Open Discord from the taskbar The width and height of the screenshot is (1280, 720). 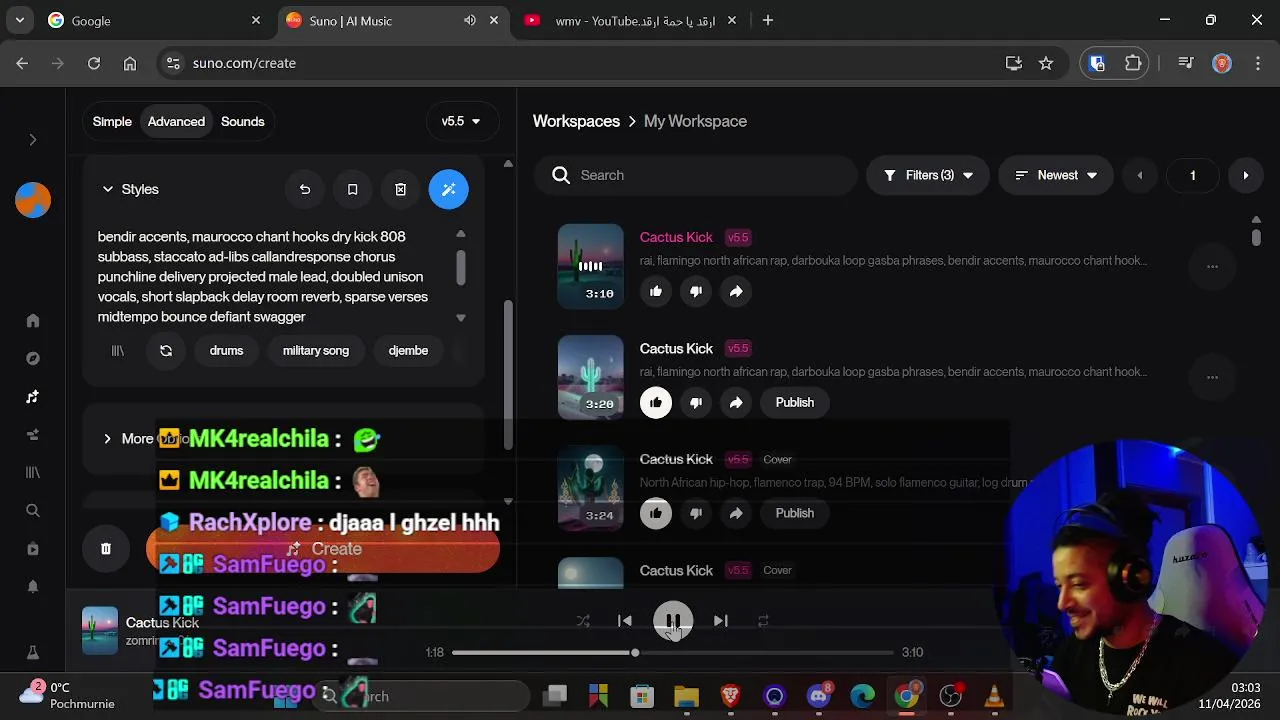pyautogui.click(x=819, y=696)
